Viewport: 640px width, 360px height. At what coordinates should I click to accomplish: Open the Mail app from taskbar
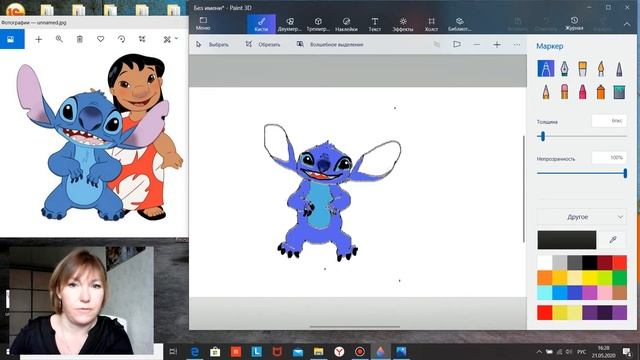[x=298, y=351]
